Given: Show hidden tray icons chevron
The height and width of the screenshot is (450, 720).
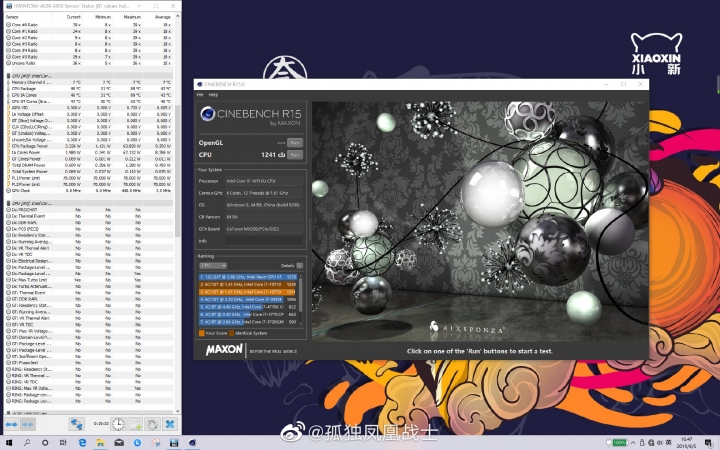Looking at the screenshot, I should click(633, 443).
